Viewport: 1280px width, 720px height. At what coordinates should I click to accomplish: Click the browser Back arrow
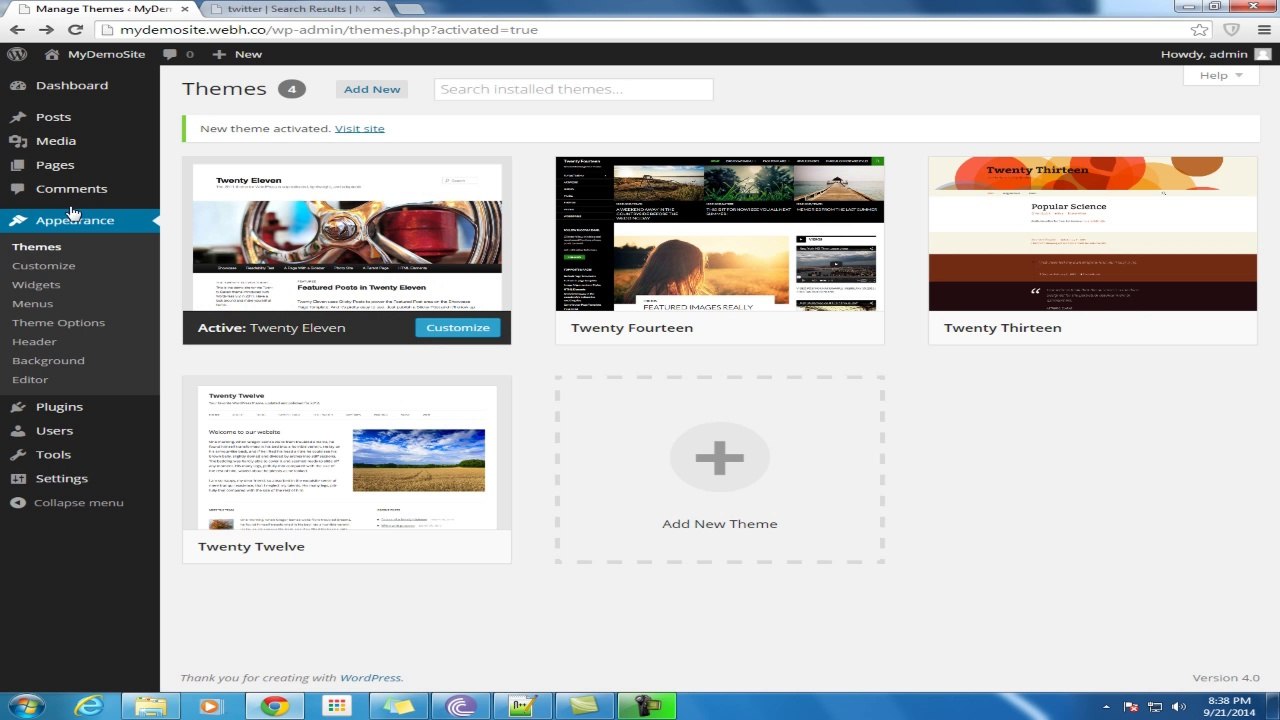(x=17, y=30)
